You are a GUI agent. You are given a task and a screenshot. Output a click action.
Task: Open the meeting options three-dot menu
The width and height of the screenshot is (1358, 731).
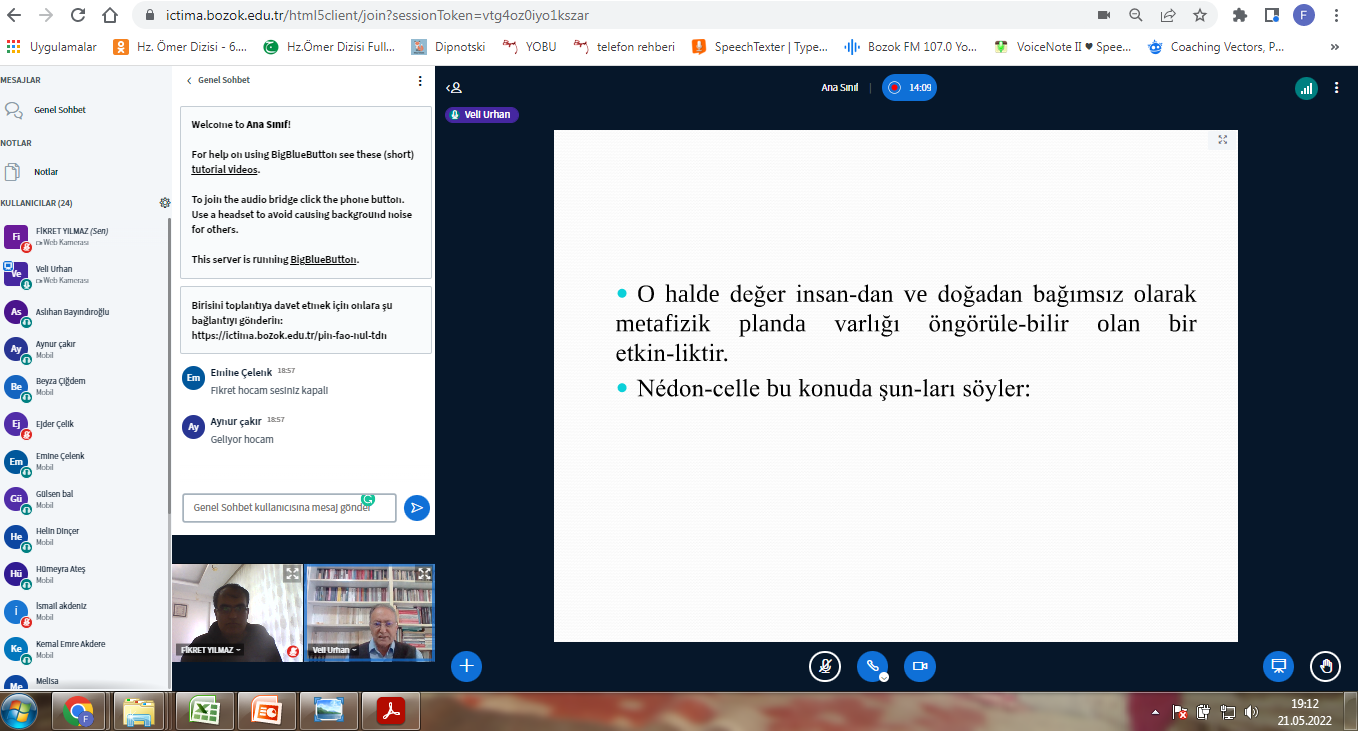point(1337,88)
